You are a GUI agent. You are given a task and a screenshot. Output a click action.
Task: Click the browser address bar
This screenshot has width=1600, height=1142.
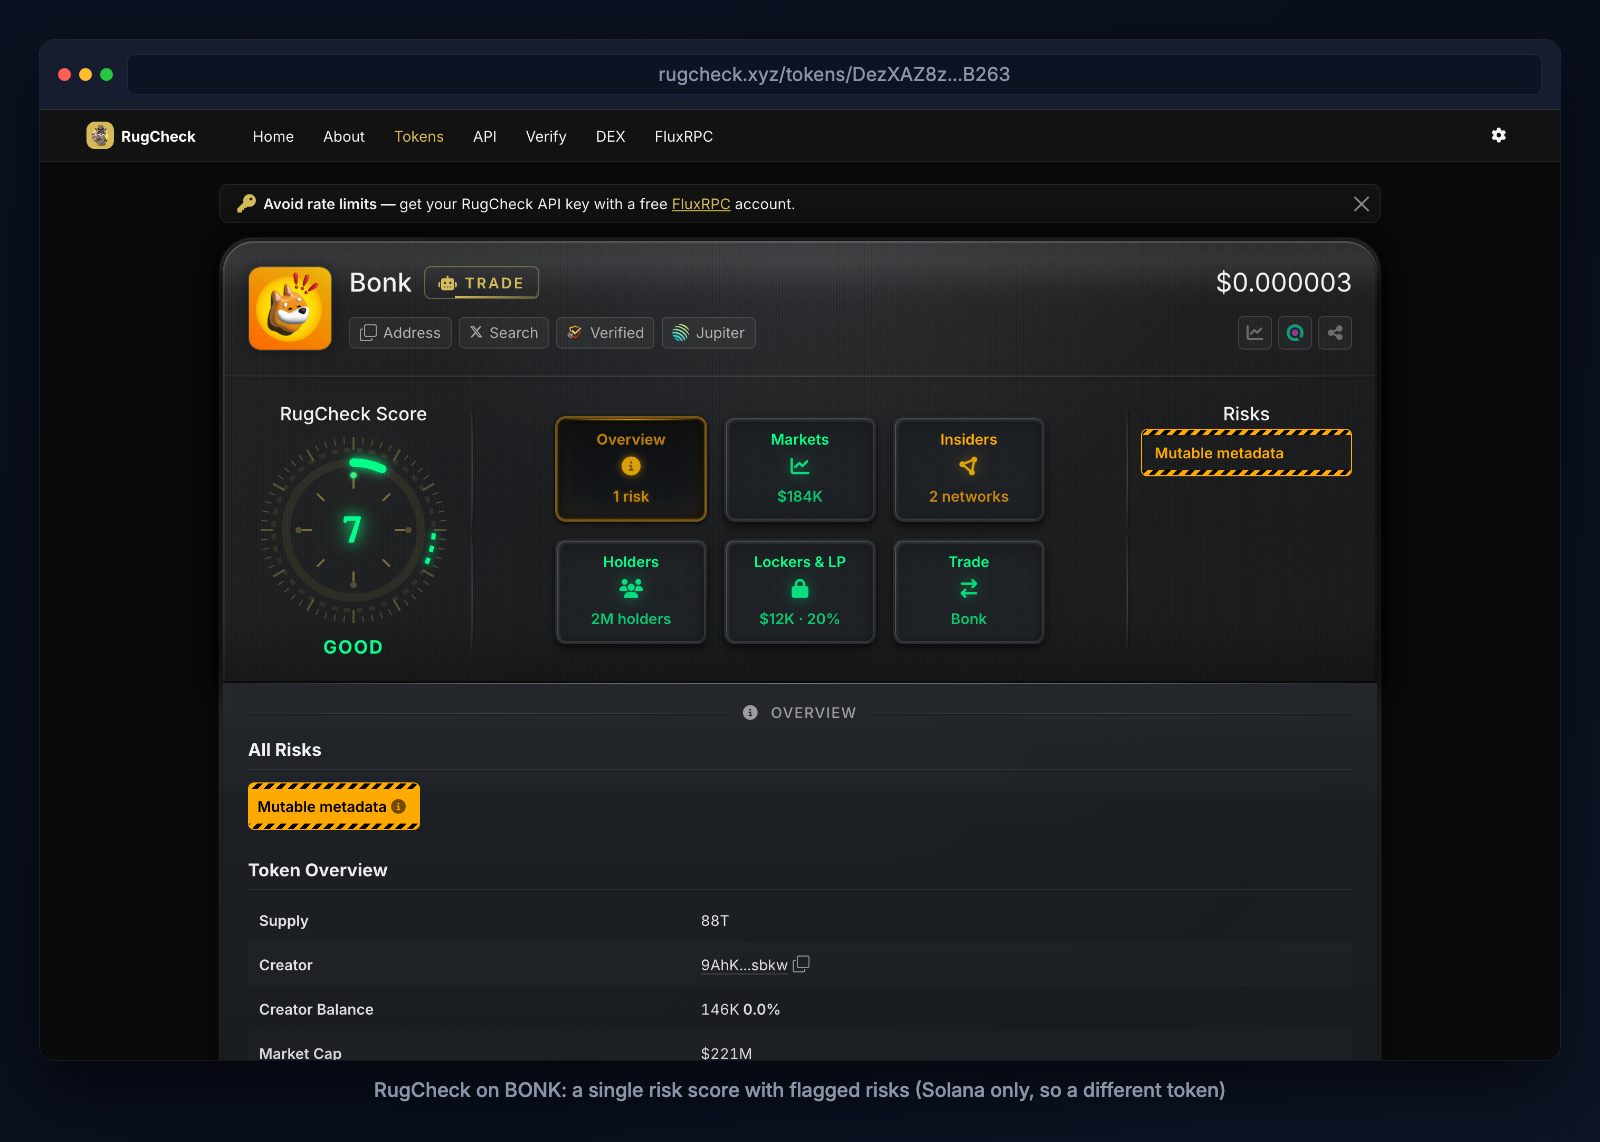click(834, 74)
